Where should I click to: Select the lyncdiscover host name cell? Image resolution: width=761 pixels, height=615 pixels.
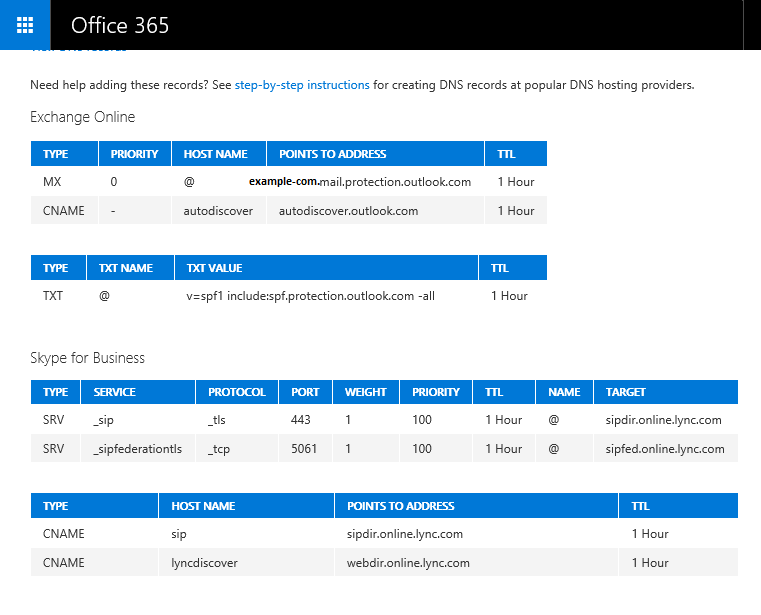205,563
